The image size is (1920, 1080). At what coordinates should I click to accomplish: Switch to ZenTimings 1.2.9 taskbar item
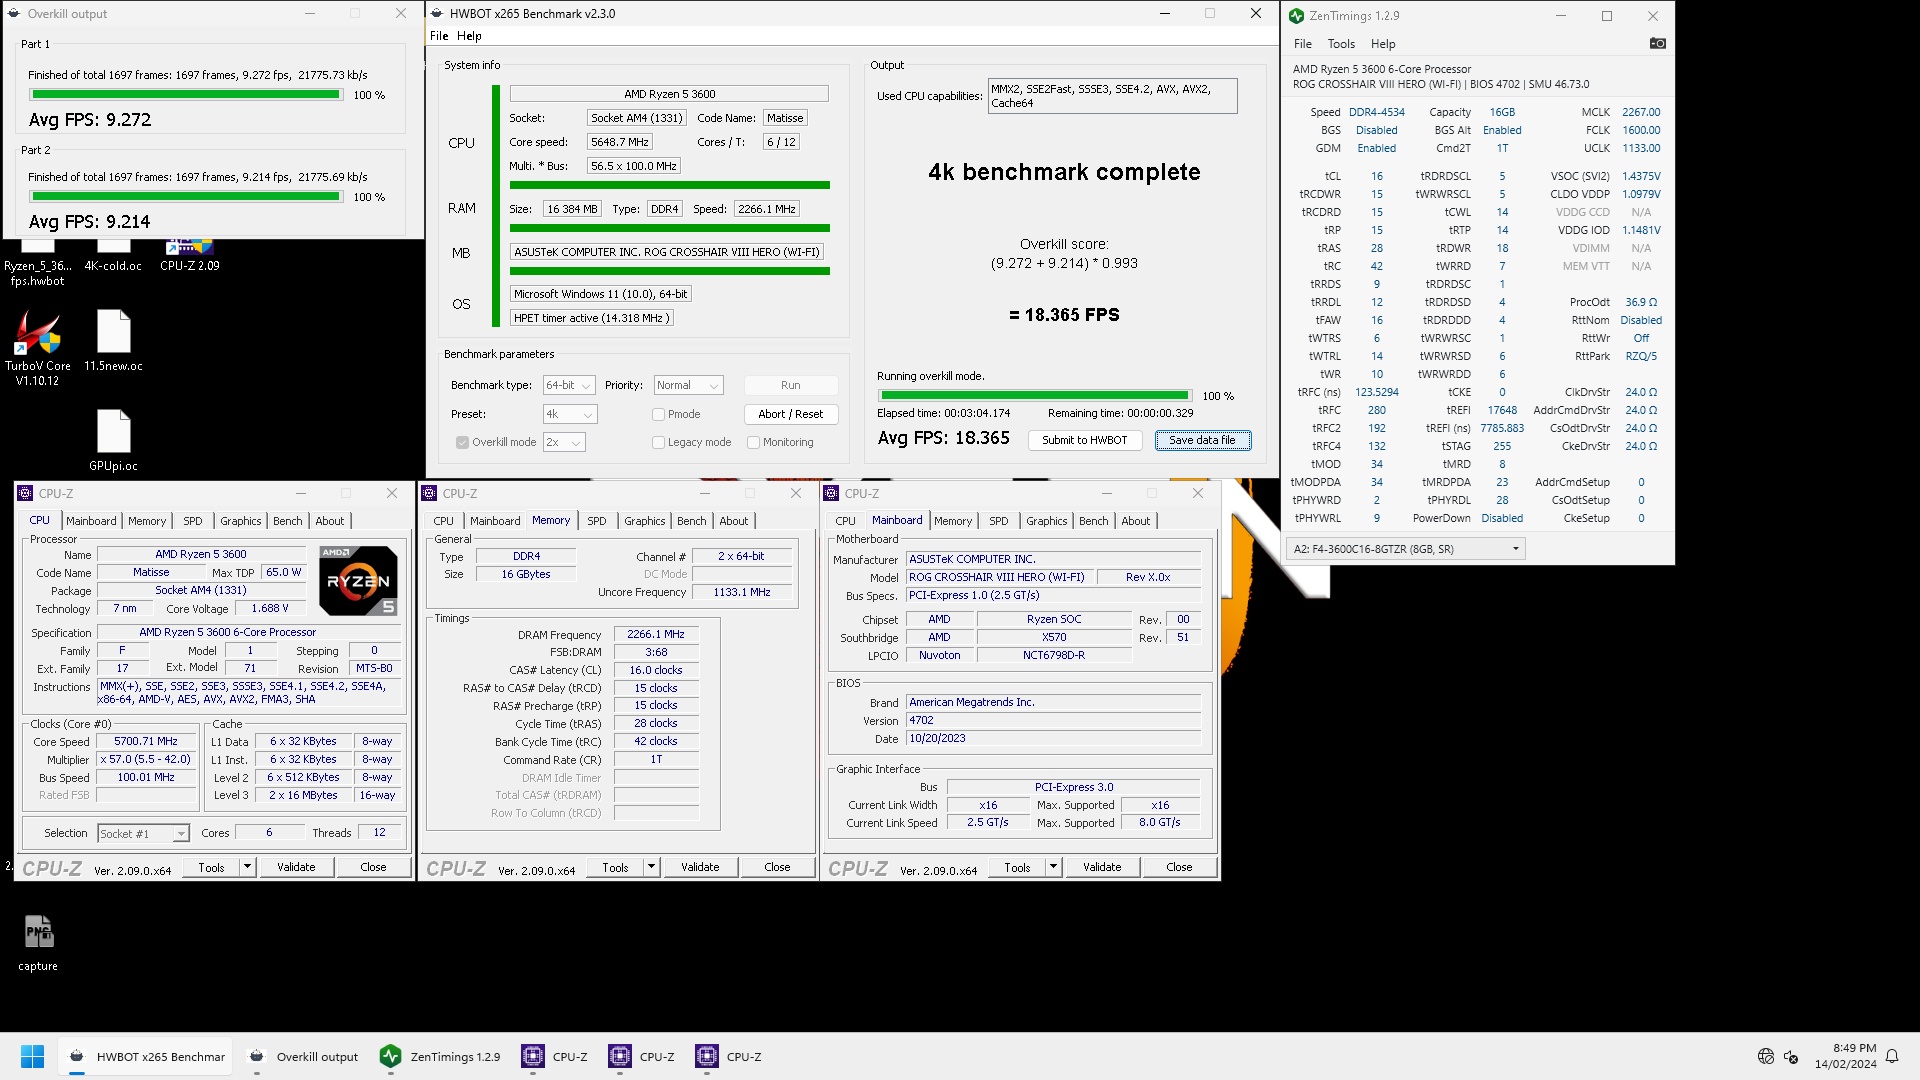tap(440, 1056)
